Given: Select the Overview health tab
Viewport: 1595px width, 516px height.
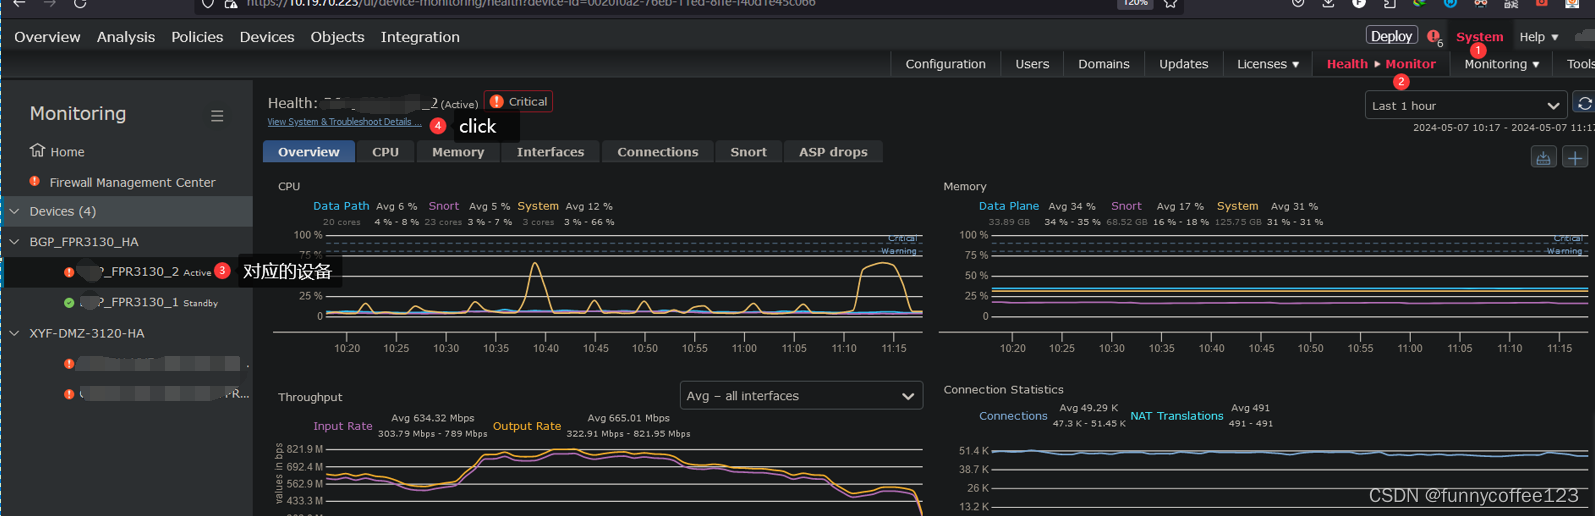Looking at the screenshot, I should point(309,152).
